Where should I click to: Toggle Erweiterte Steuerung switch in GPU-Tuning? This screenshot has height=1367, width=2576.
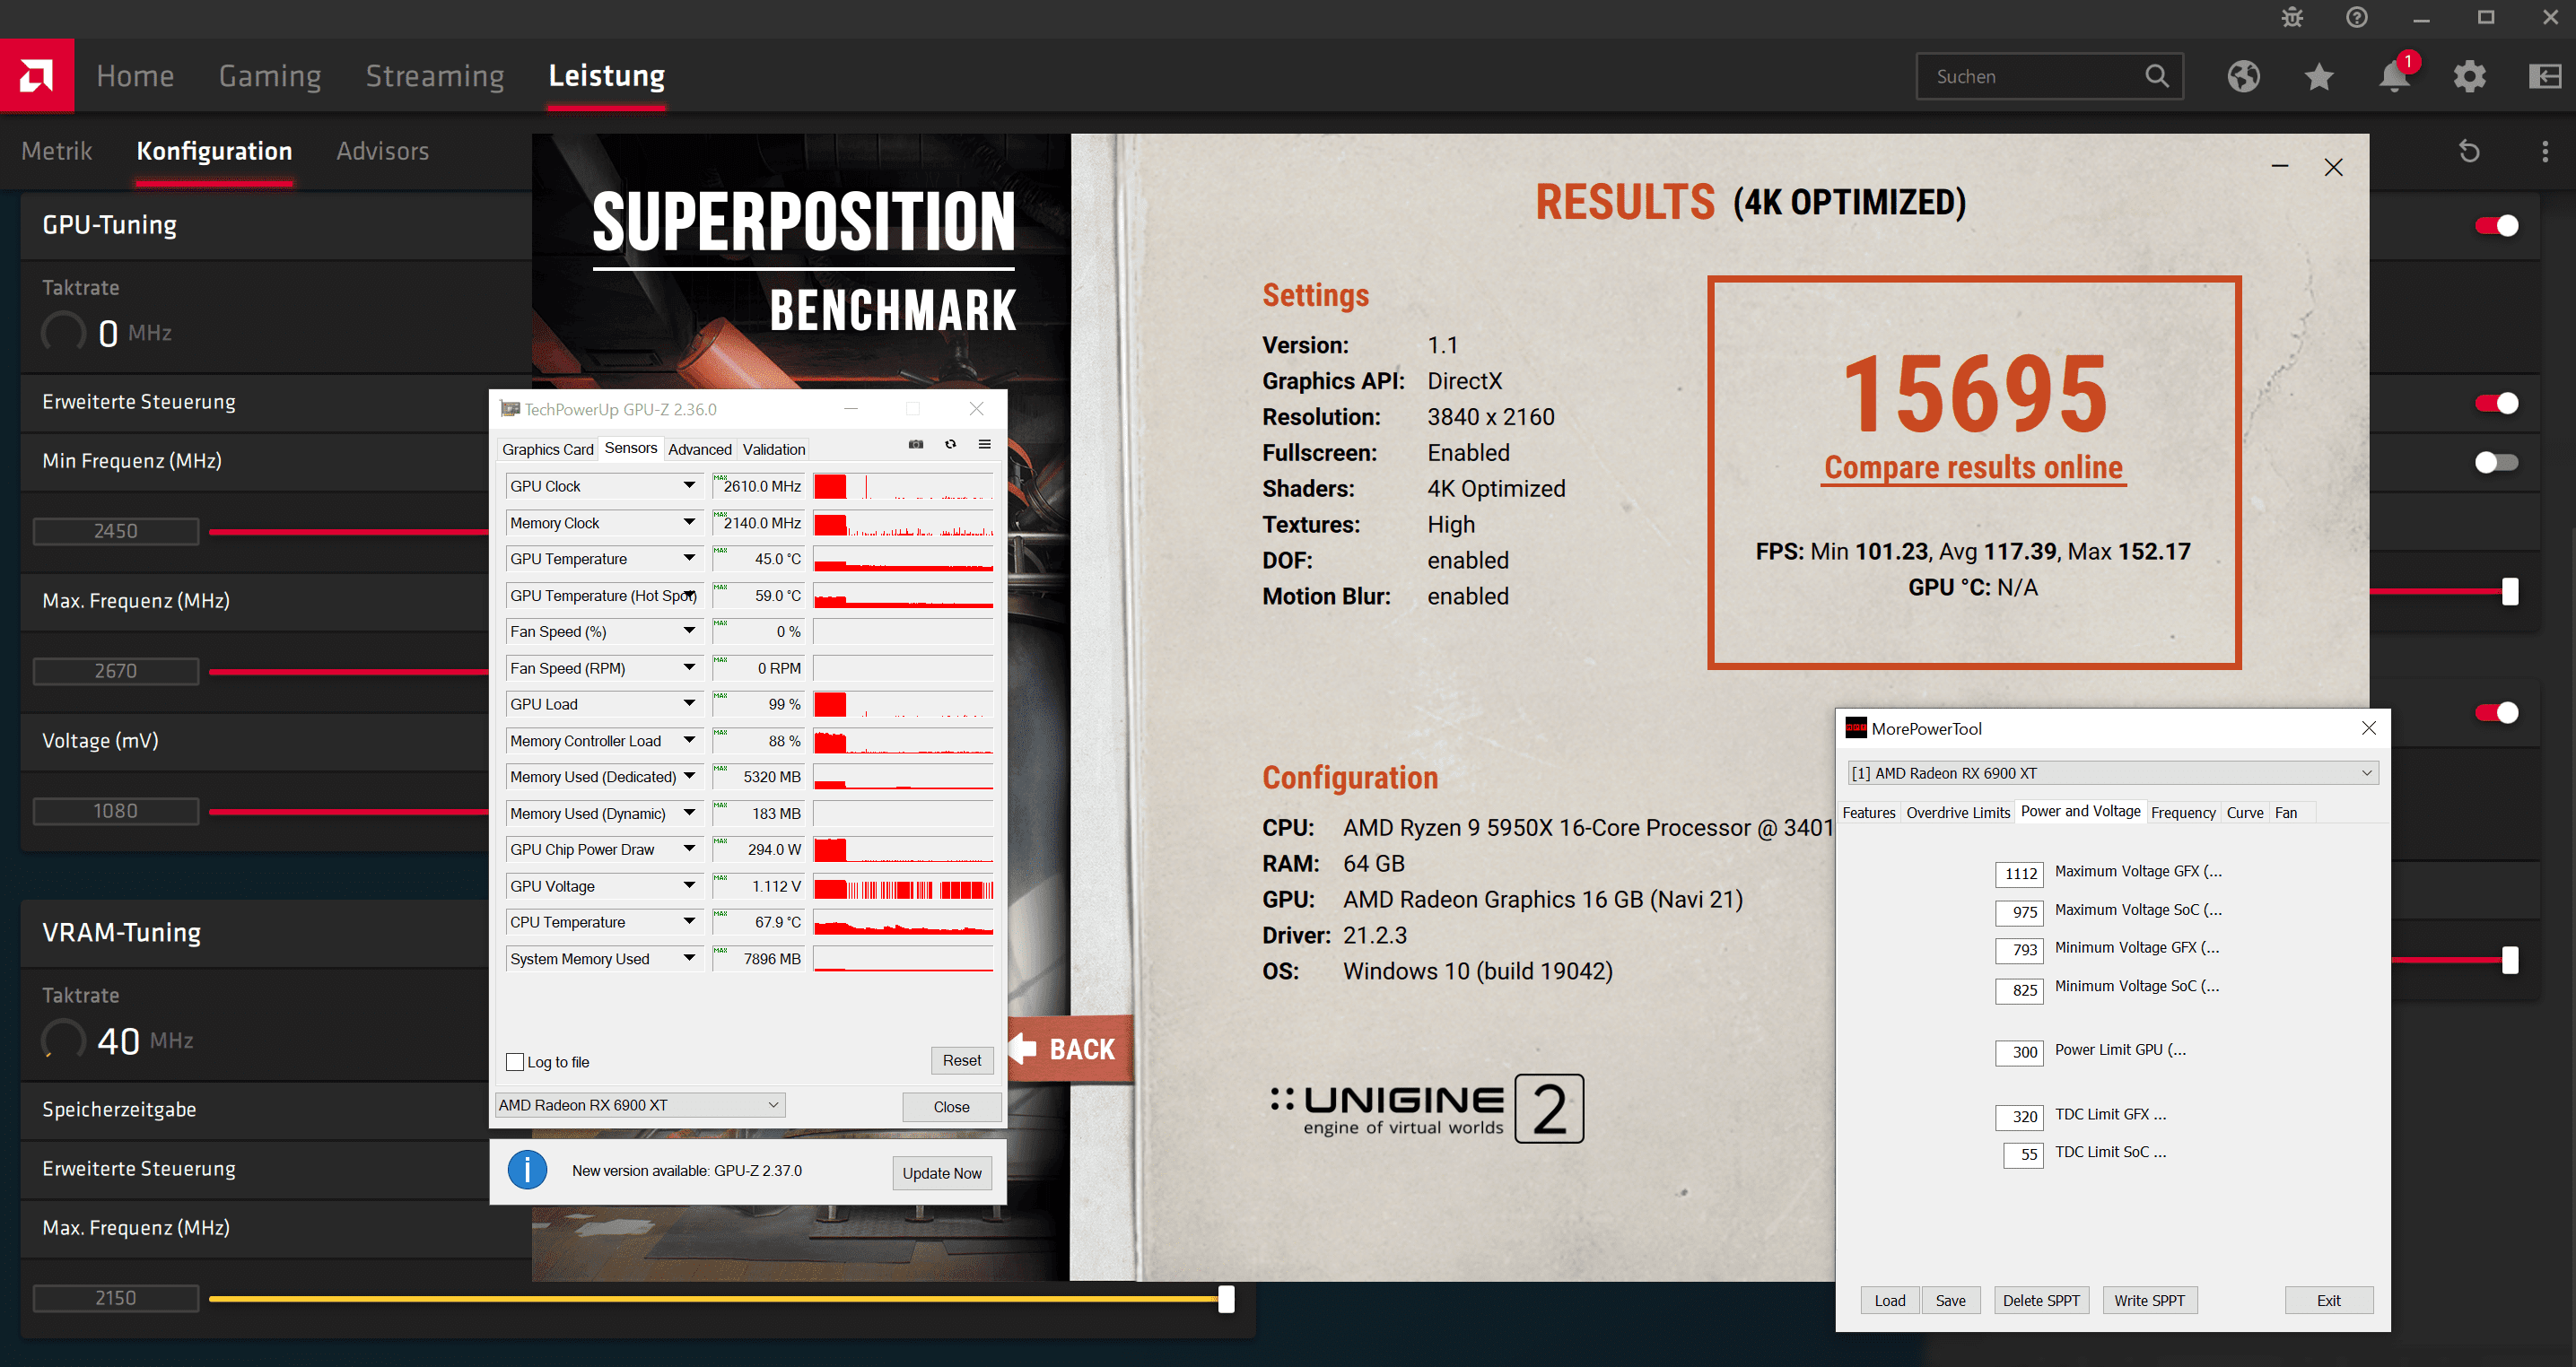(x=2496, y=403)
